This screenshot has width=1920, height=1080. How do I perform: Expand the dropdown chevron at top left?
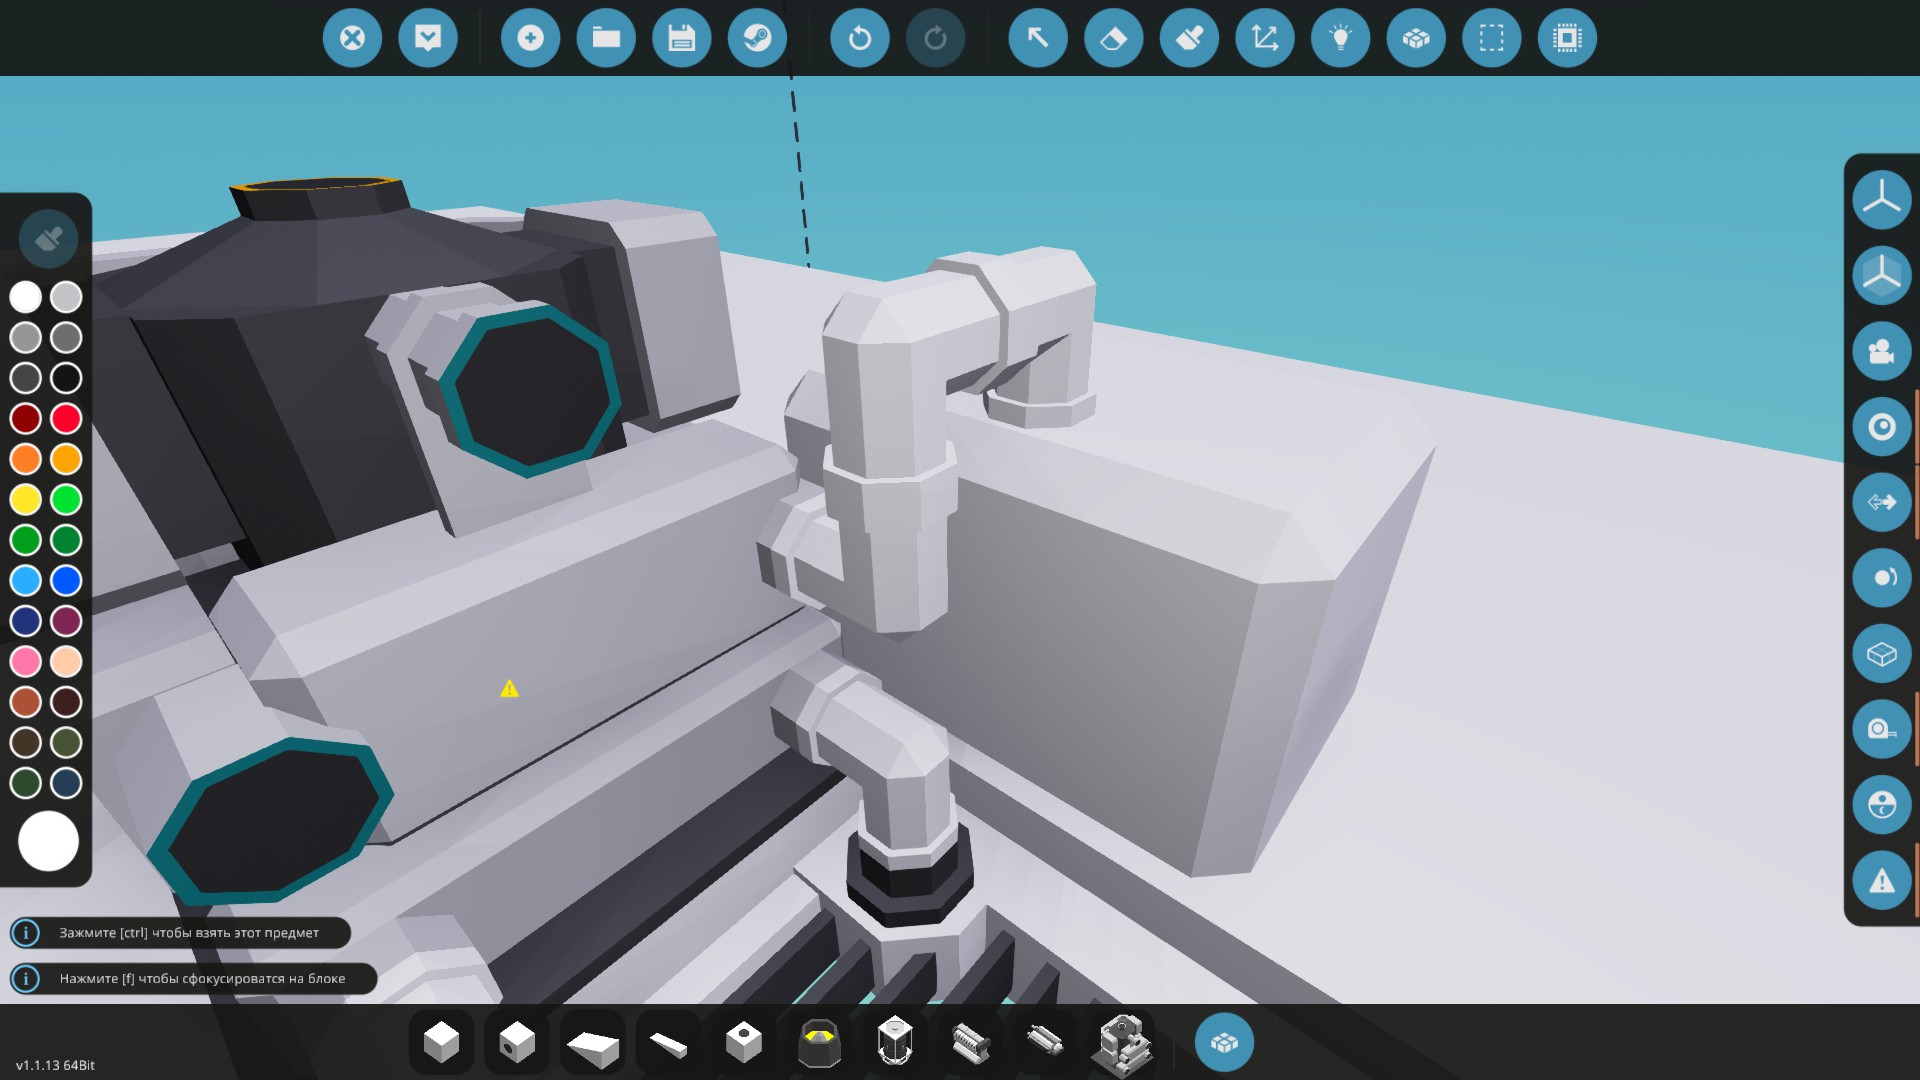pos(428,38)
